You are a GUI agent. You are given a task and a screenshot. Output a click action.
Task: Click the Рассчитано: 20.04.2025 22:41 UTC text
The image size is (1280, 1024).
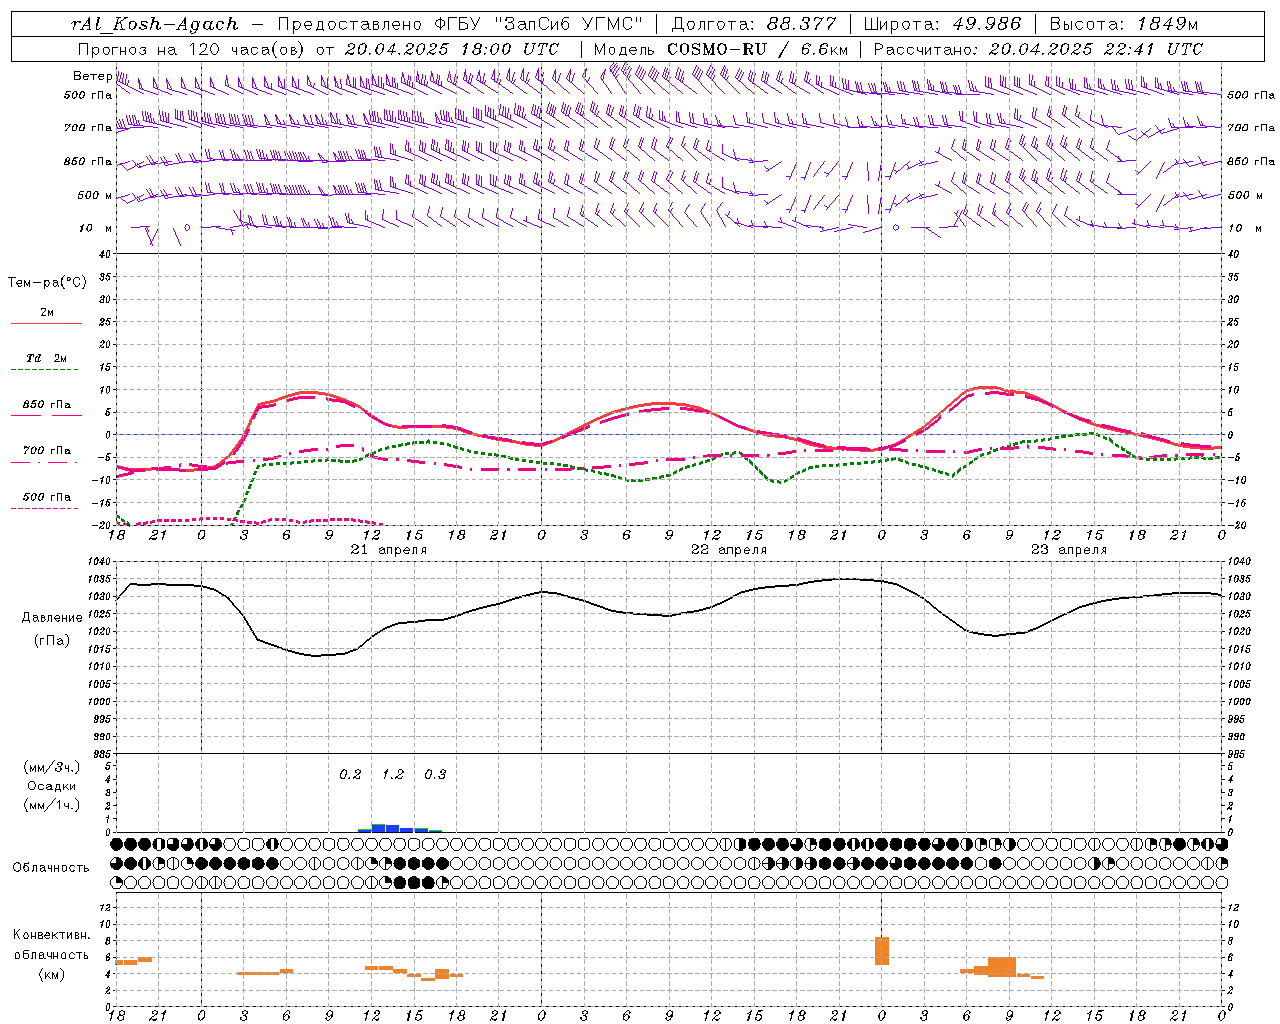coord(1038,49)
